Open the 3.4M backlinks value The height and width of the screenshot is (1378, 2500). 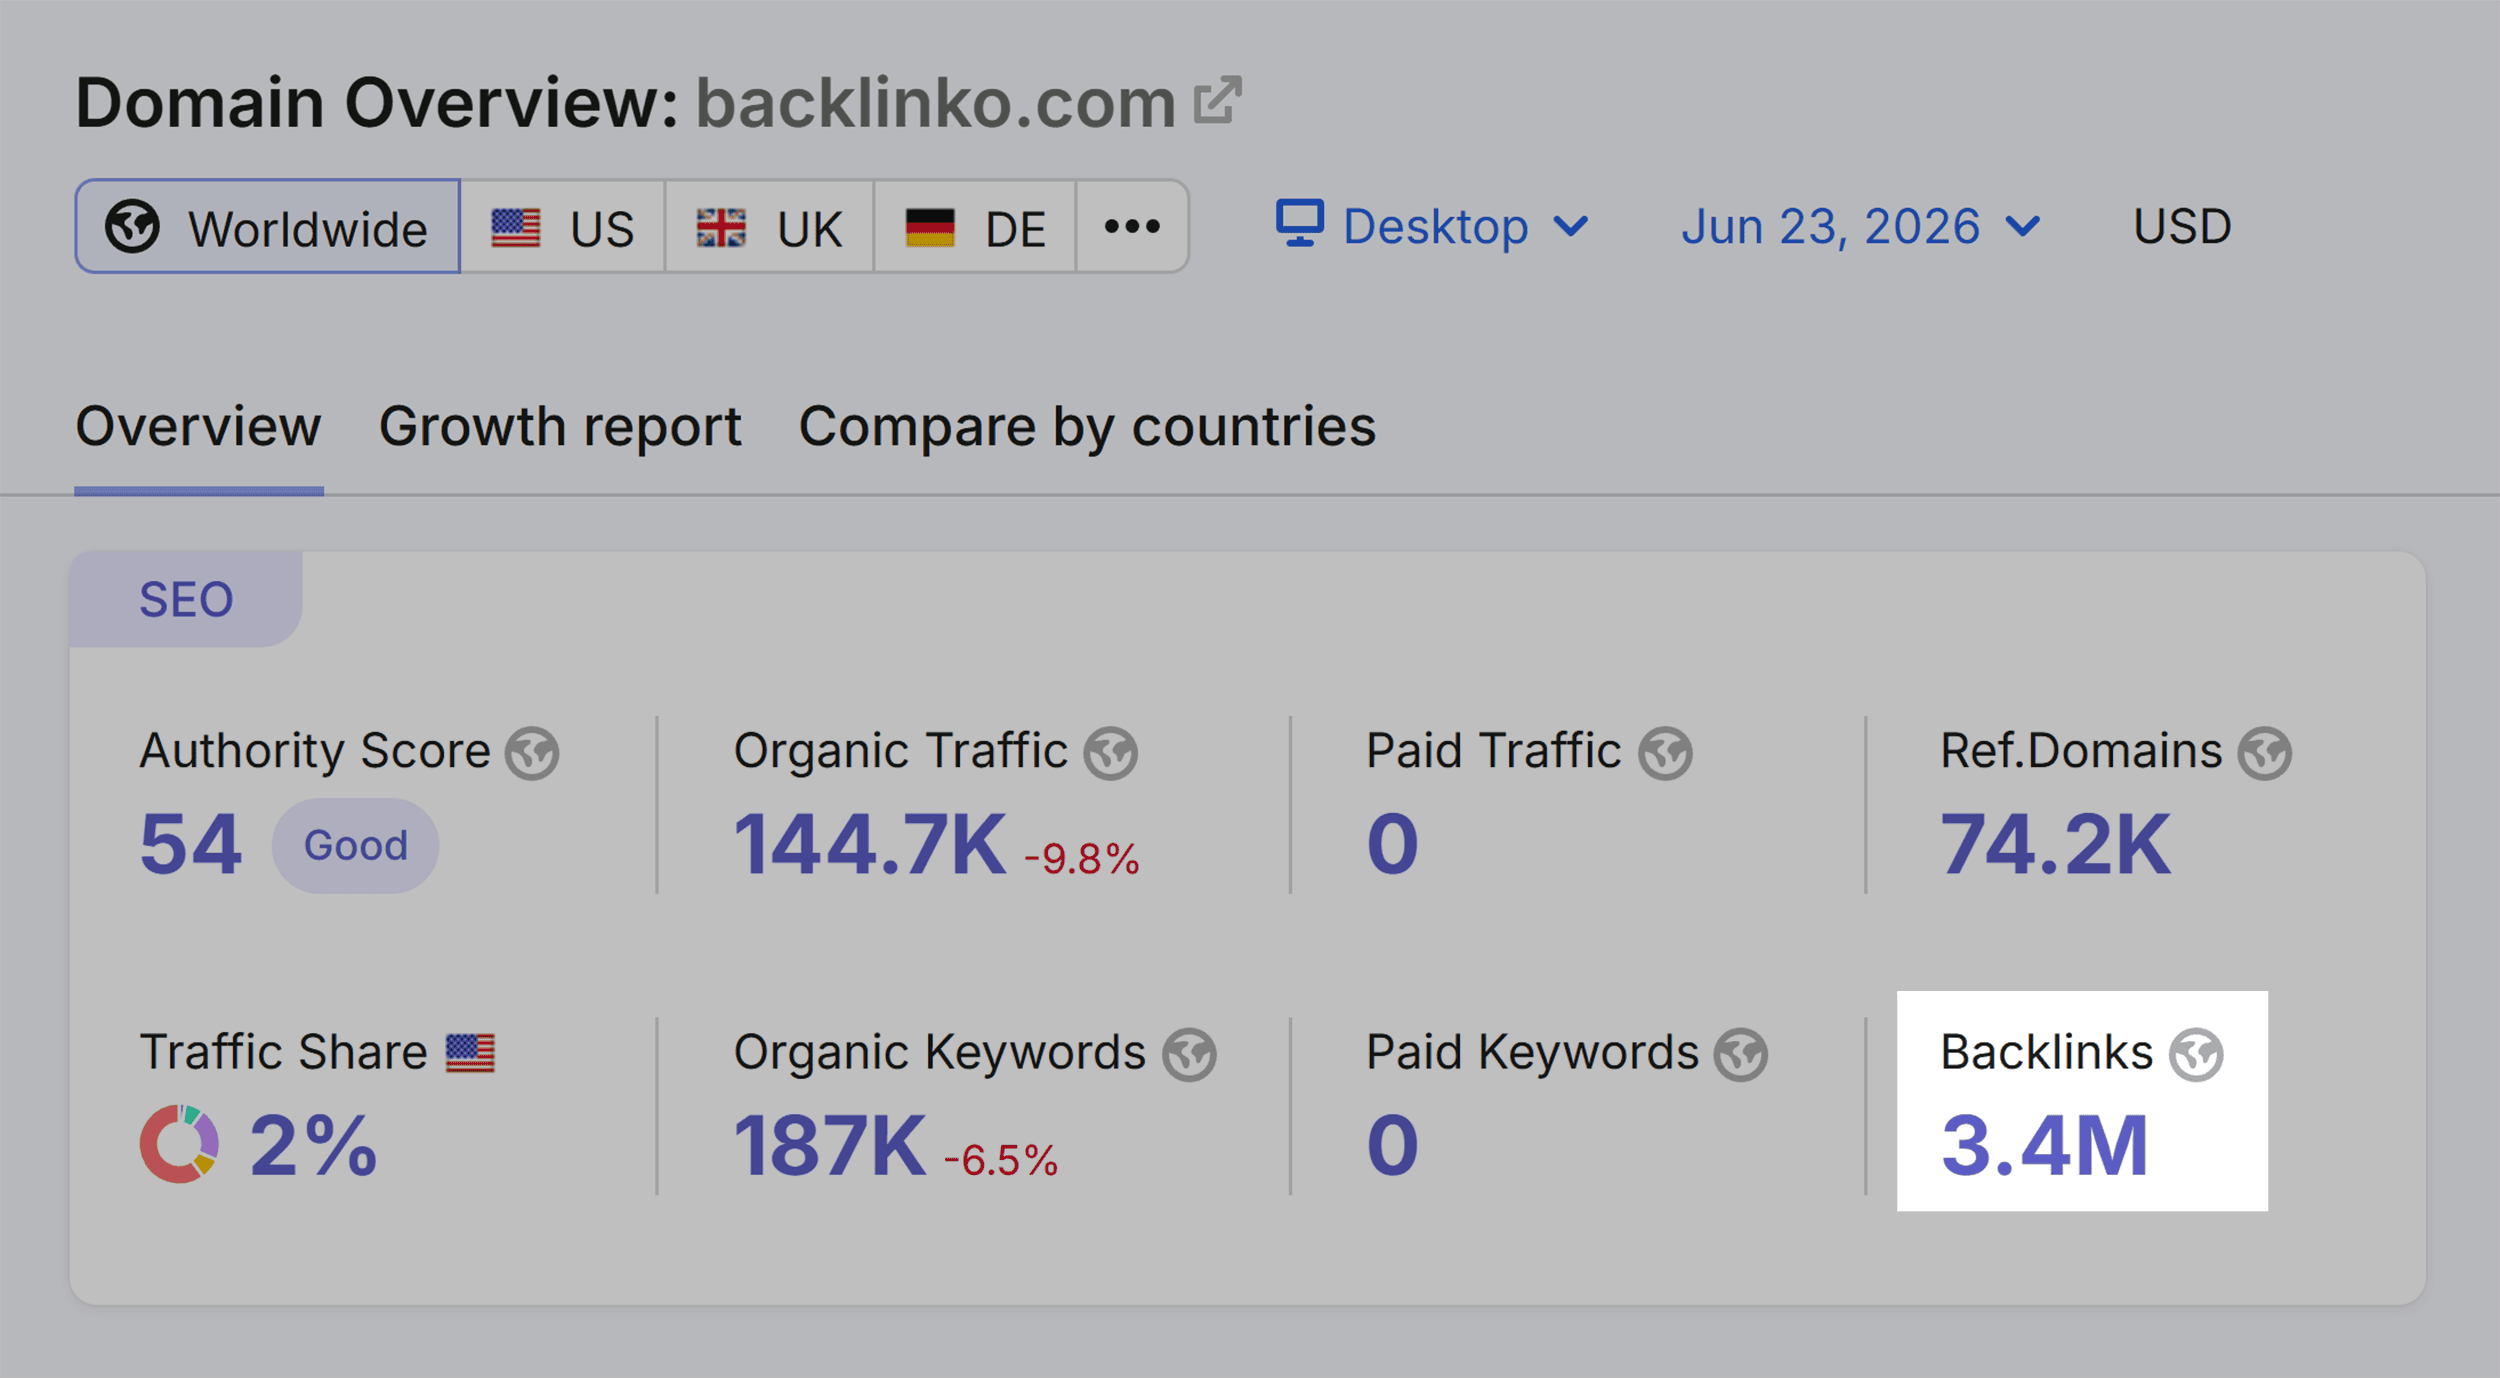point(2044,1146)
